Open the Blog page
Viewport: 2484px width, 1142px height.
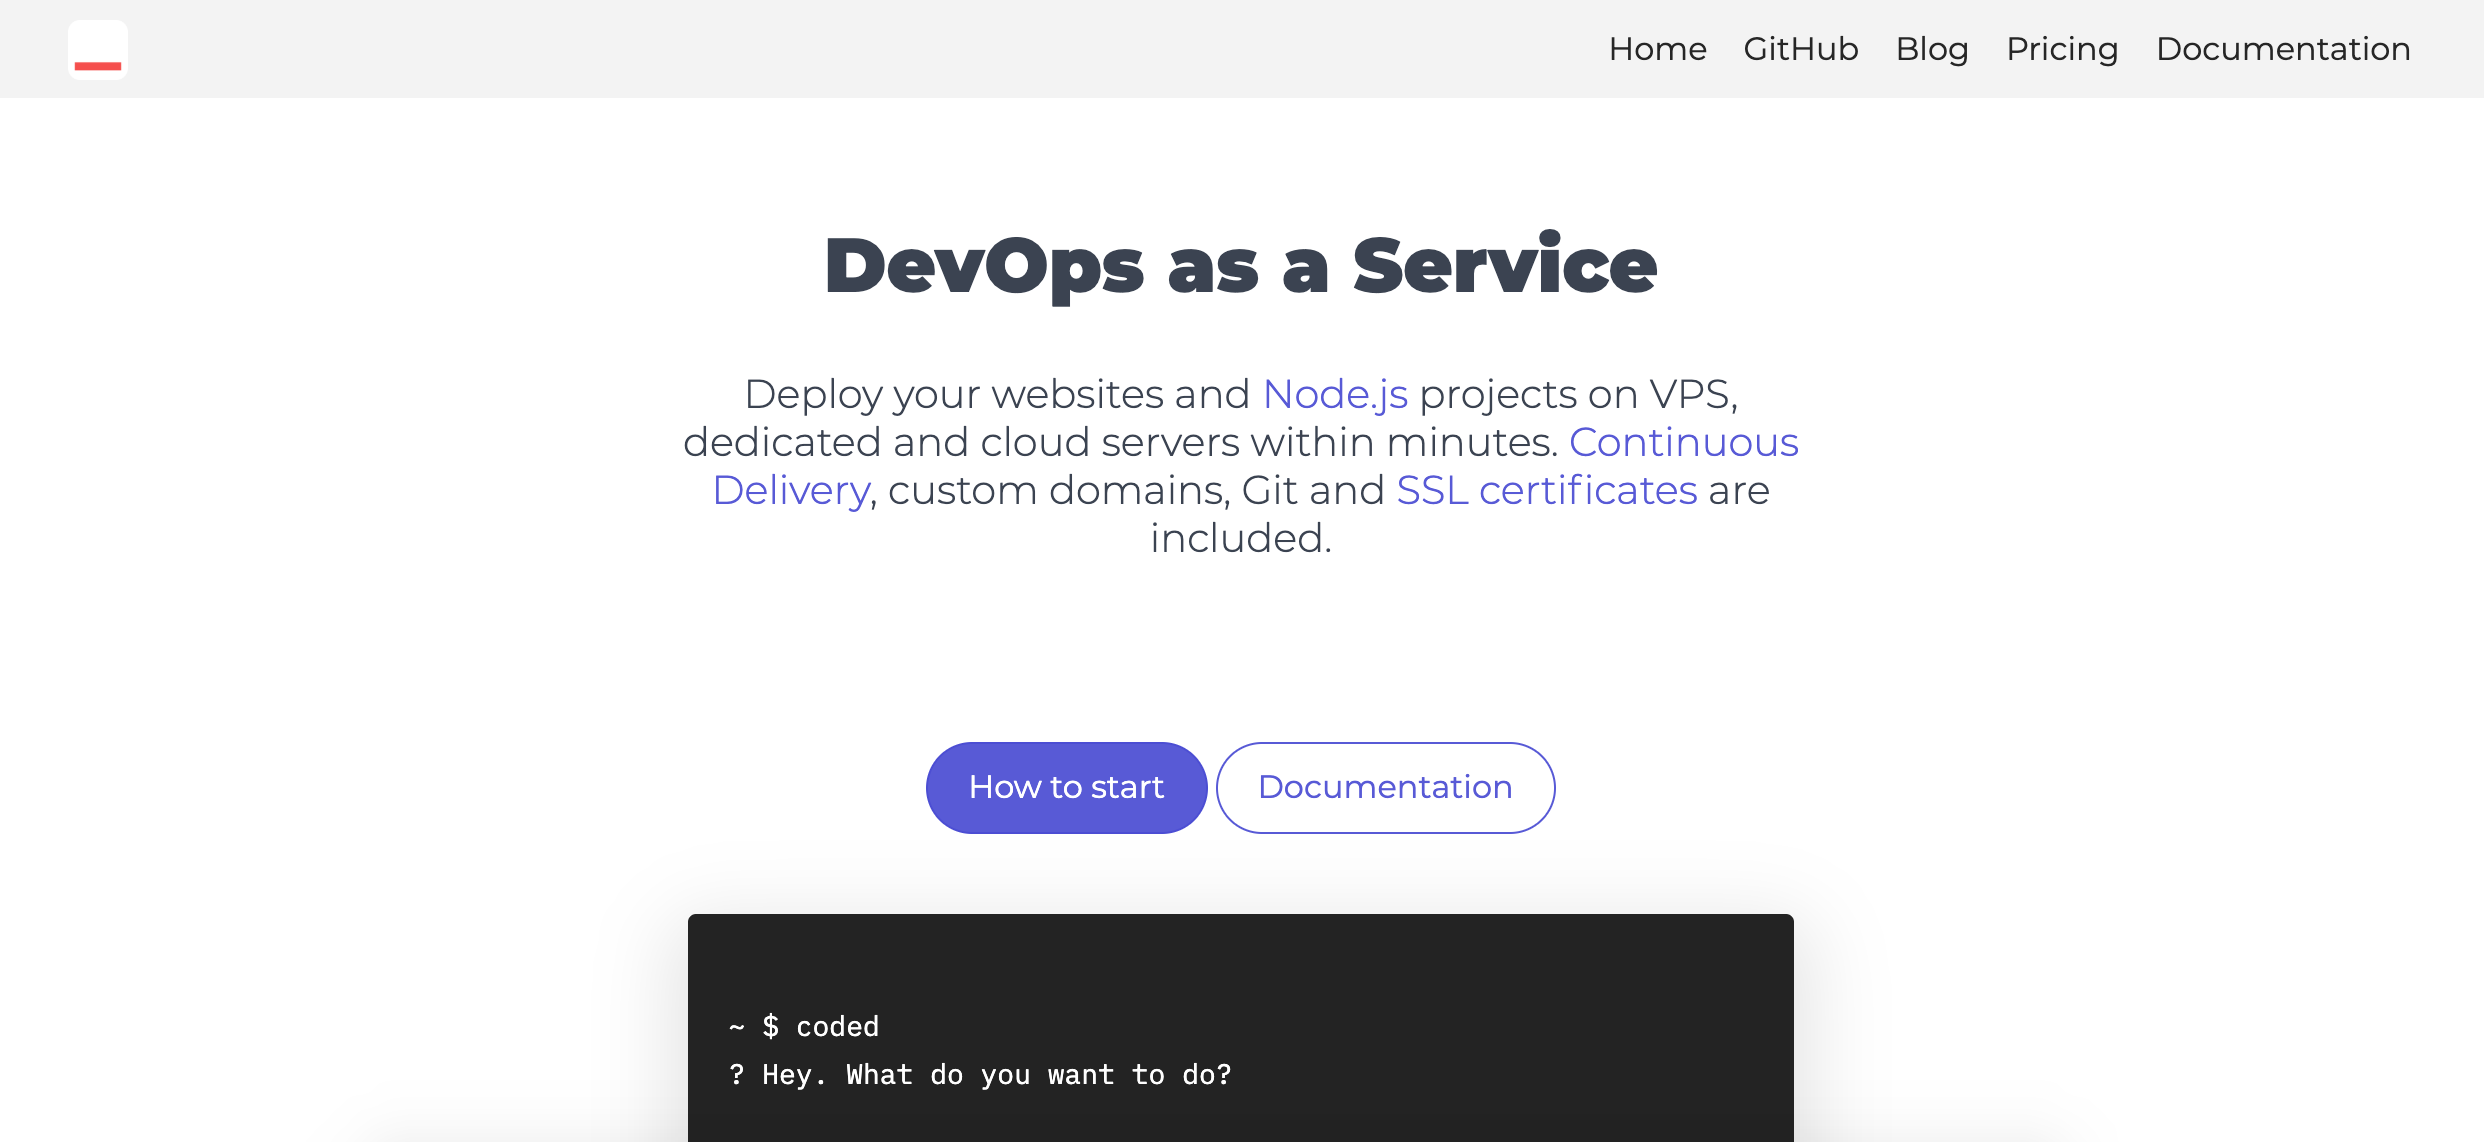click(x=1931, y=49)
